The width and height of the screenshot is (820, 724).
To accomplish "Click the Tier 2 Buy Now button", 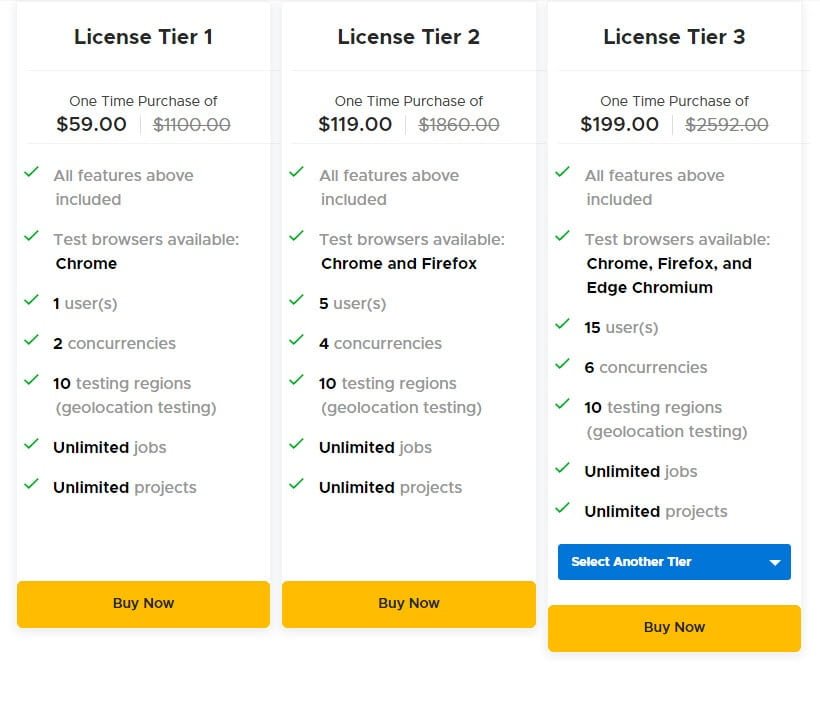I will click(x=408, y=604).
